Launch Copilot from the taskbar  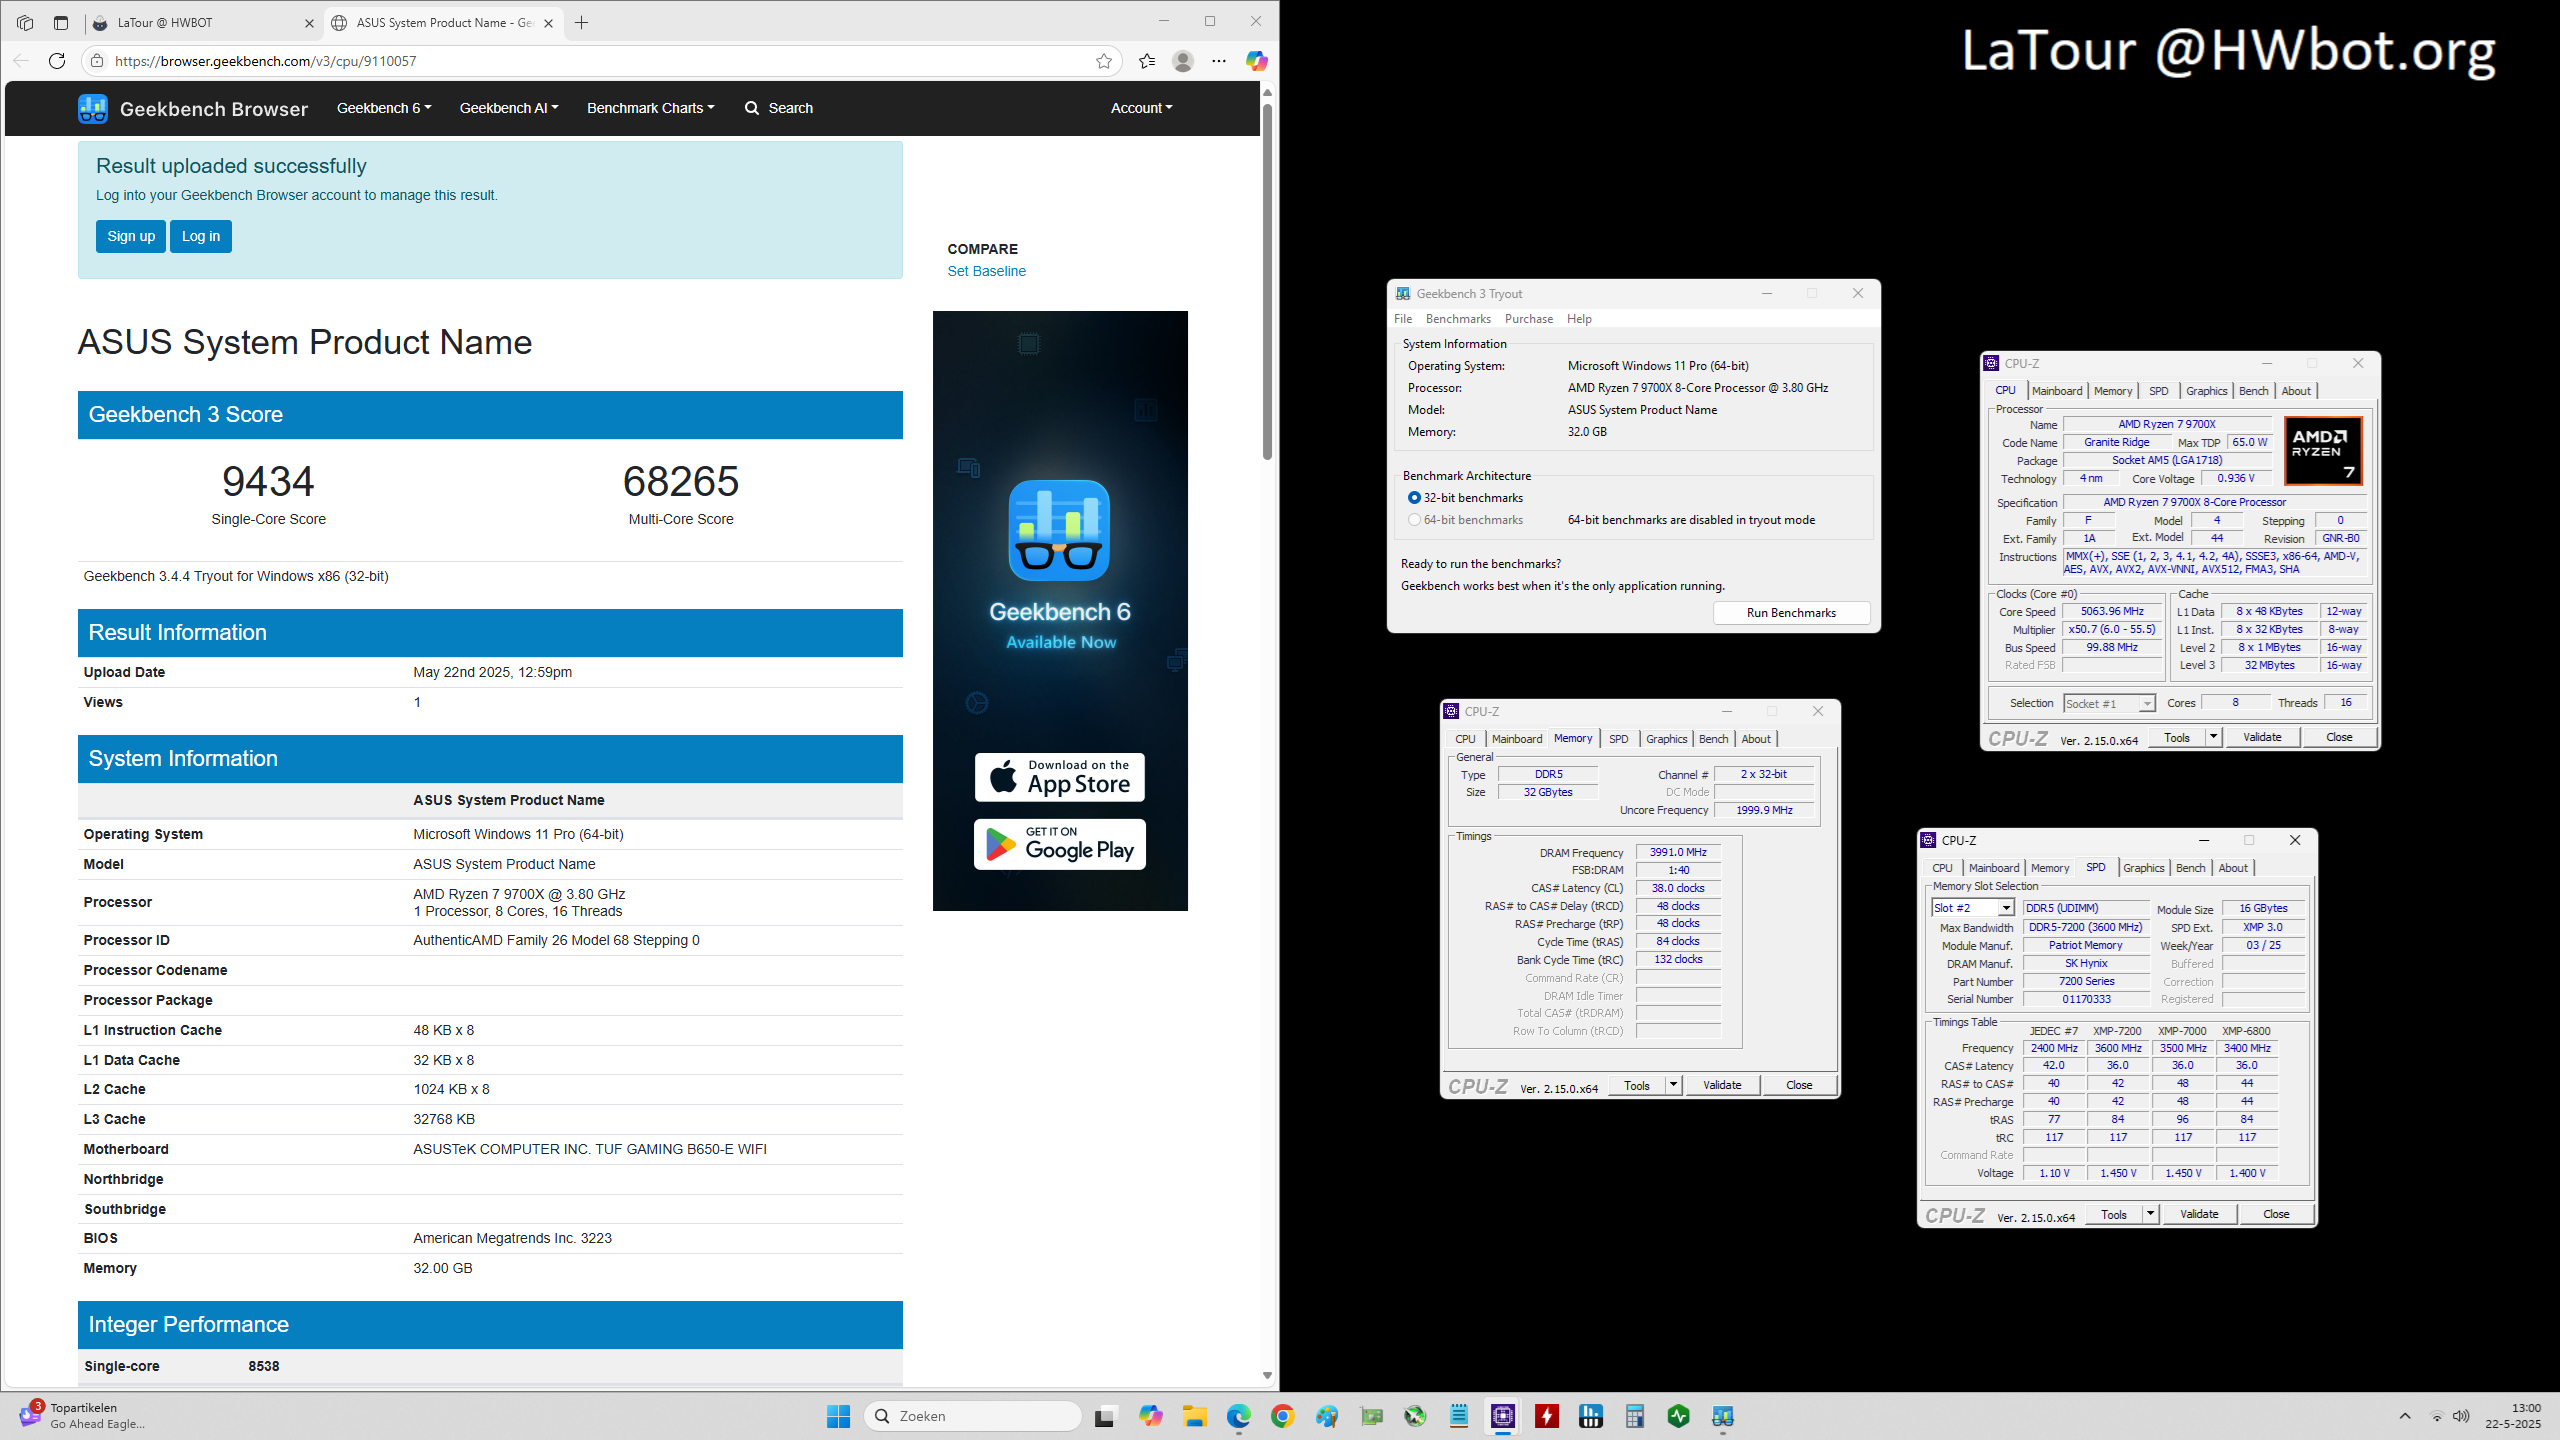(x=1150, y=1416)
